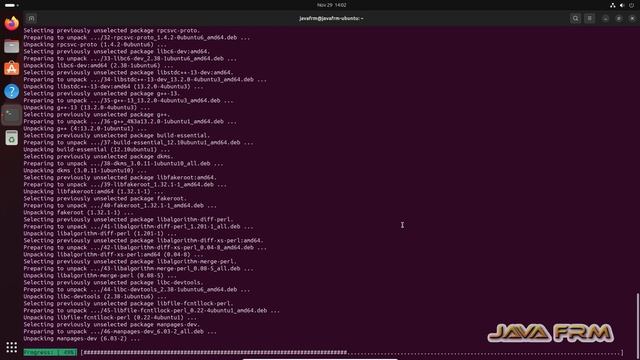The width and height of the screenshot is (640, 360).
Task: Click line 'Unpacking g++-13 (13.2.0-4ubuntu3) ...'
Action: tap(87, 108)
